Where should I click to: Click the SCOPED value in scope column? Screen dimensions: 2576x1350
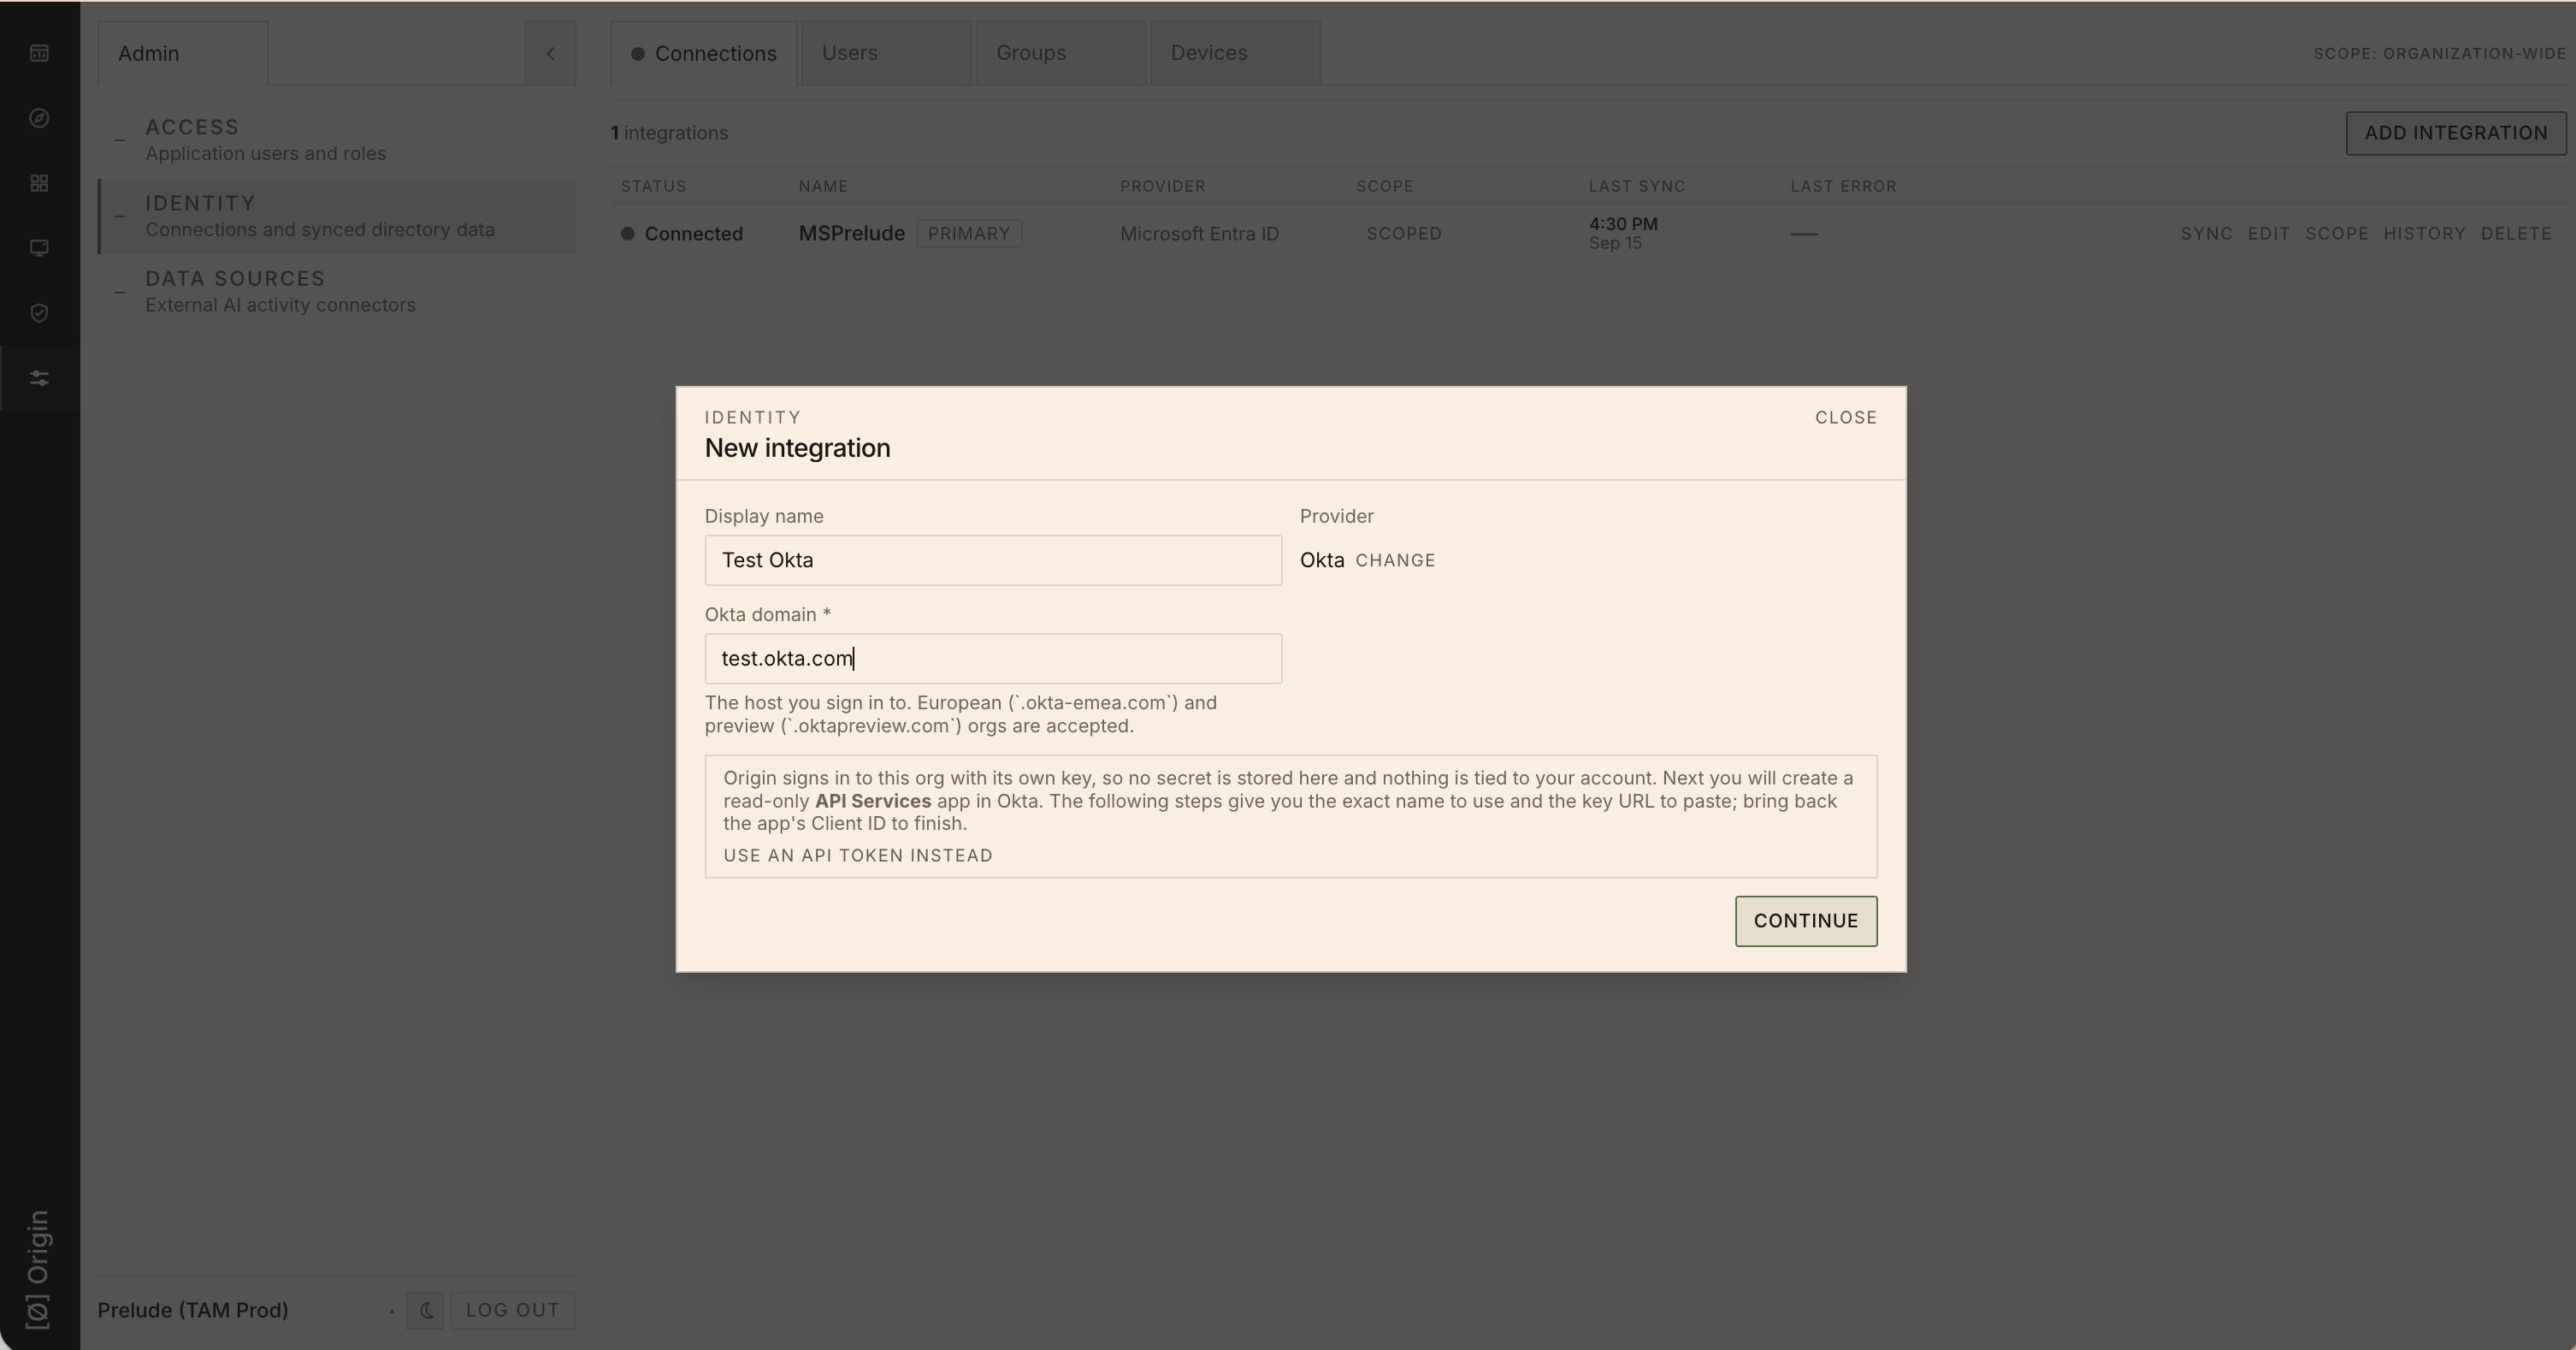click(x=1404, y=233)
